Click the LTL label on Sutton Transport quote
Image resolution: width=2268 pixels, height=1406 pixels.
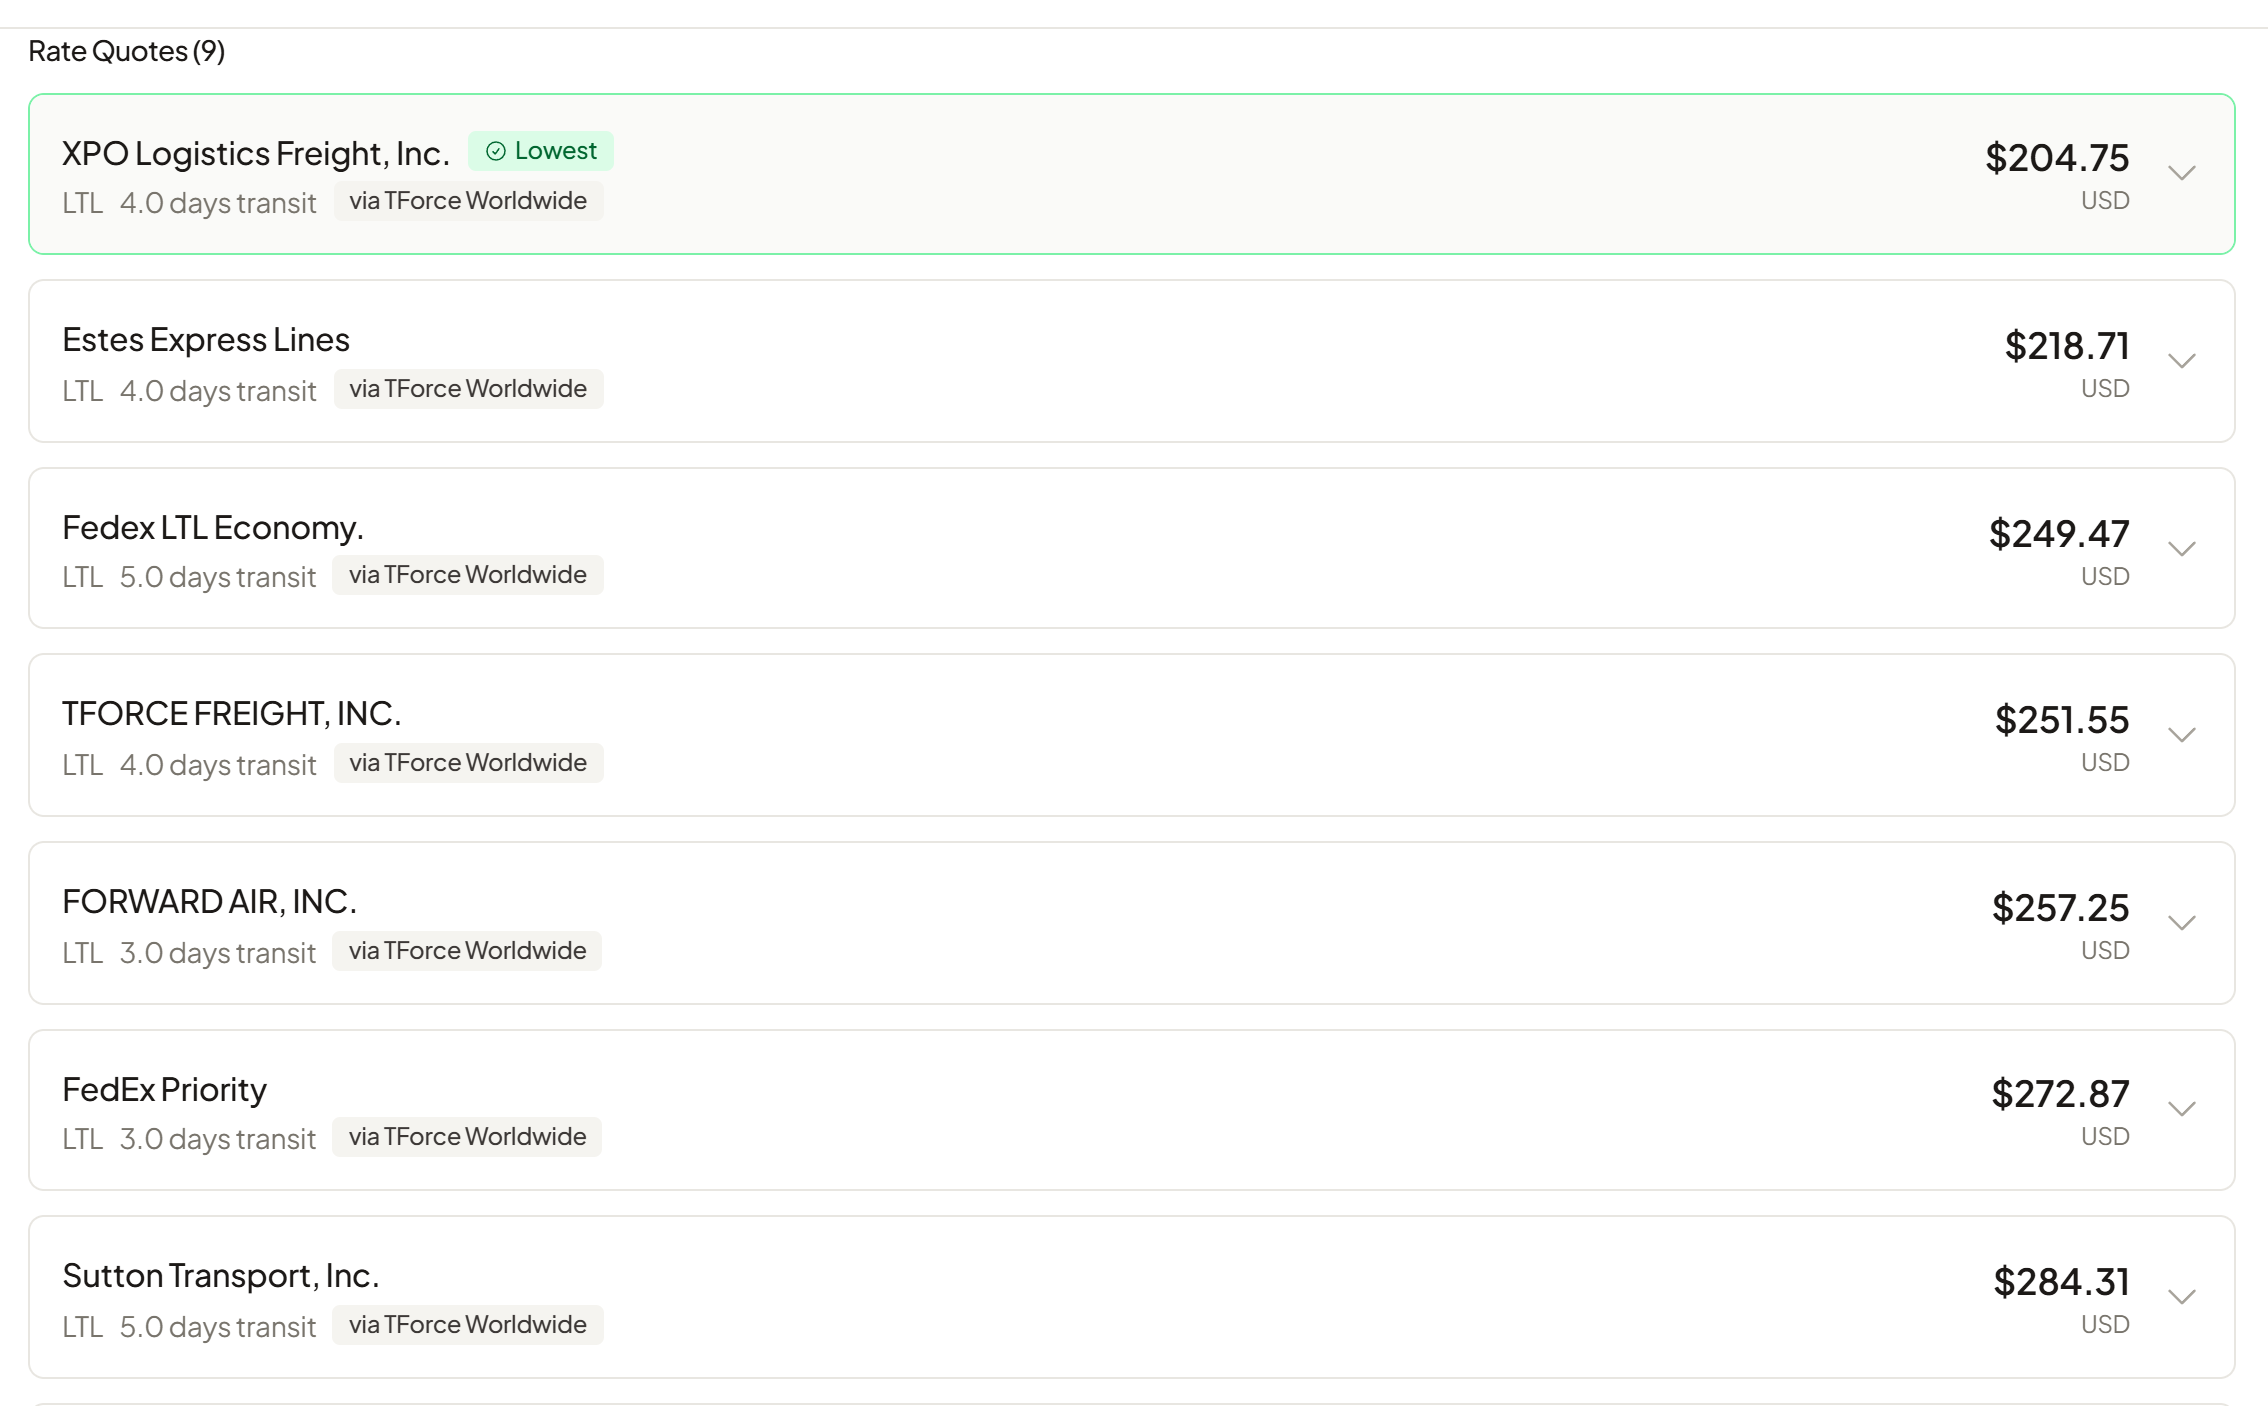(83, 1327)
